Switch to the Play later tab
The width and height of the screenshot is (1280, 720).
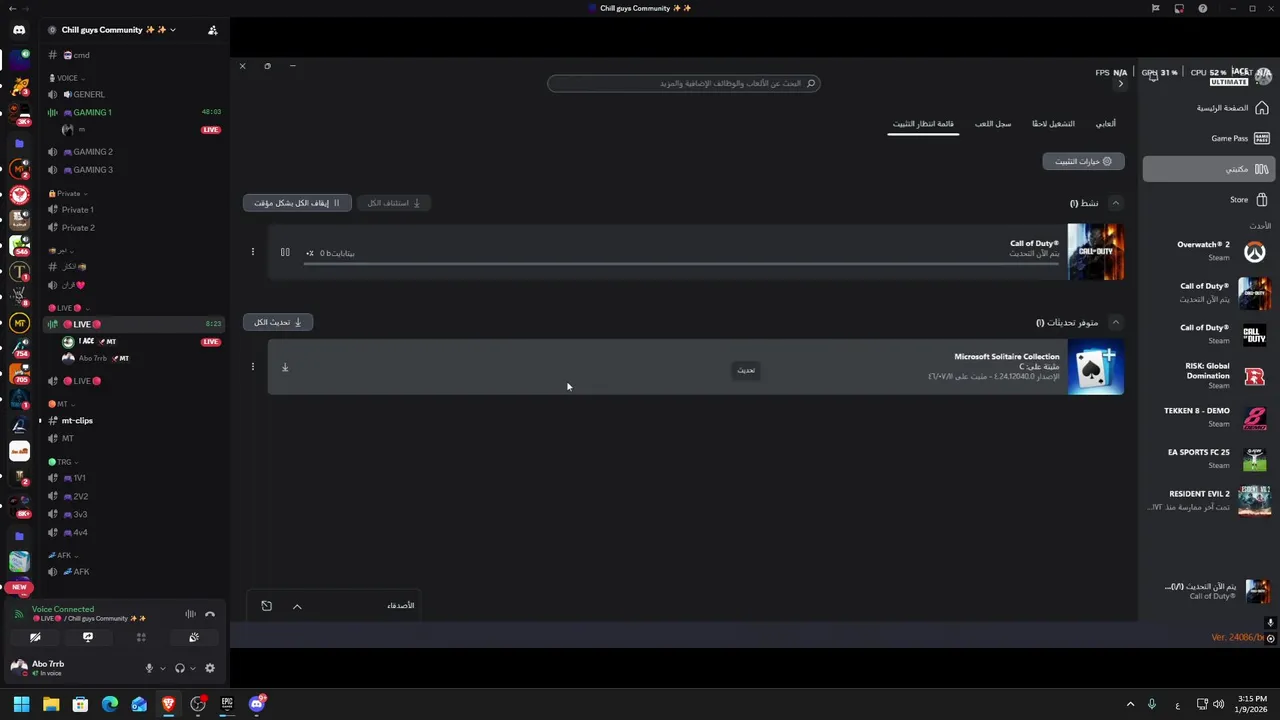click(1053, 124)
